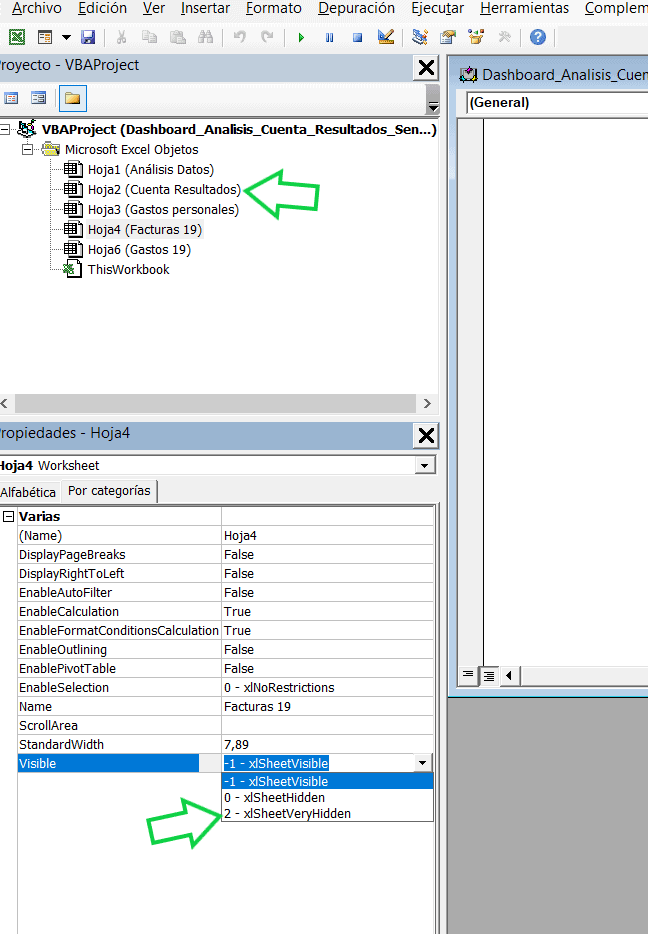Toggle Design Mode icon

pyautogui.click(x=386, y=38)
